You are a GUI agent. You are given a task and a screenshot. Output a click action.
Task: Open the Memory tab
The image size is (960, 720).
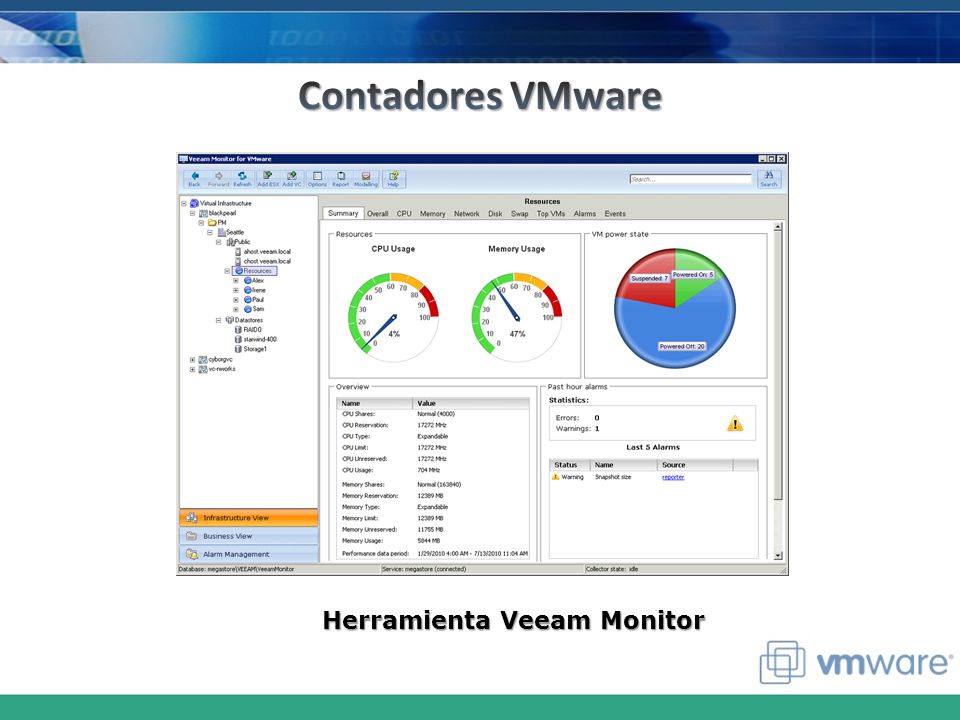tap(432, 214)
